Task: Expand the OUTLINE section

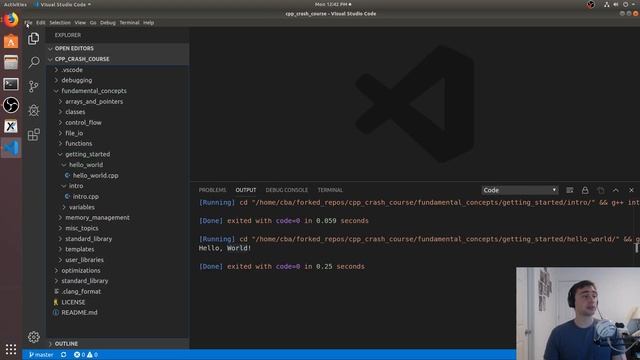Action: (x=118, y=344)
